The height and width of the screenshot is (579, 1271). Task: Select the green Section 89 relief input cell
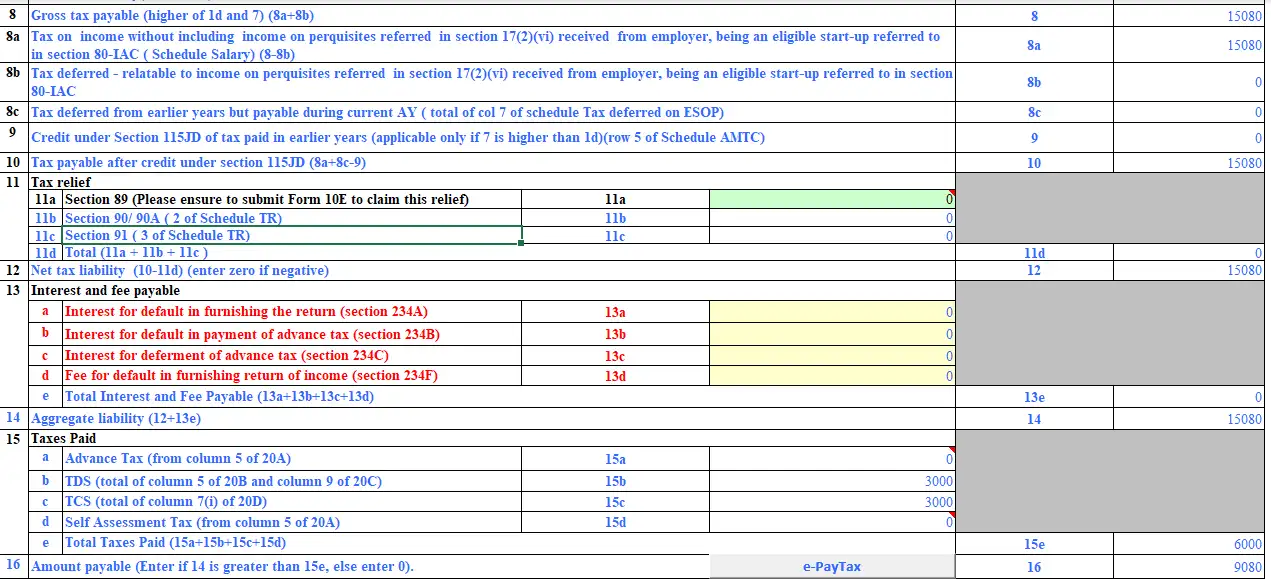830,199
